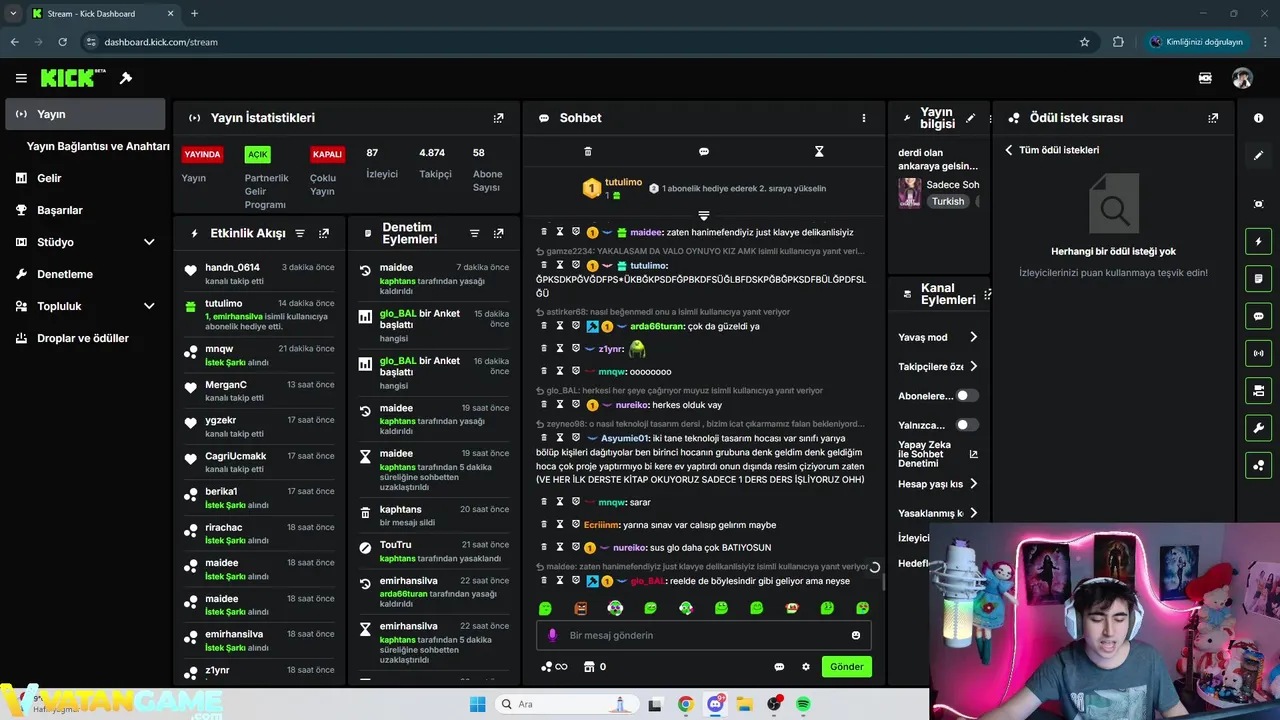Toggle the Yalnızca chat mode switch
Viewport: 1280px width, 720px height.
(x=966, y=425)
